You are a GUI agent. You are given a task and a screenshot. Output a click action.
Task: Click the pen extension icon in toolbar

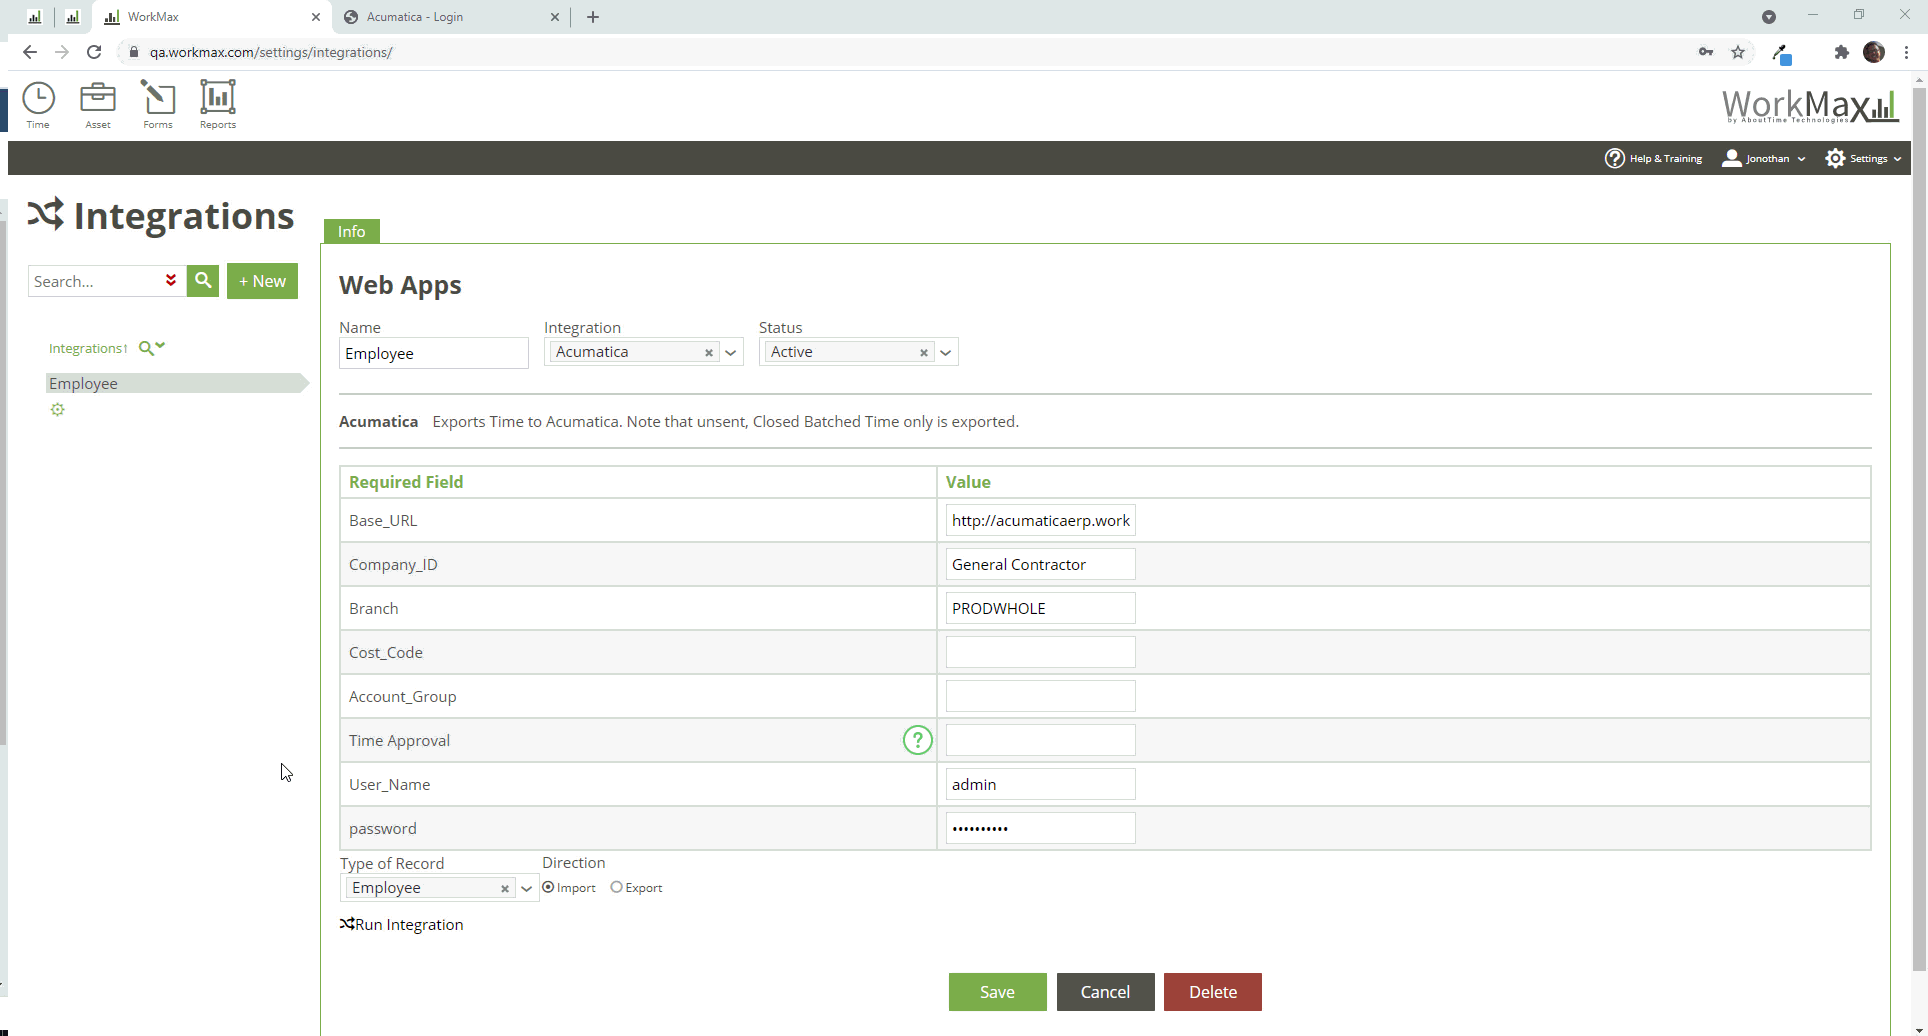point(1782,53)
